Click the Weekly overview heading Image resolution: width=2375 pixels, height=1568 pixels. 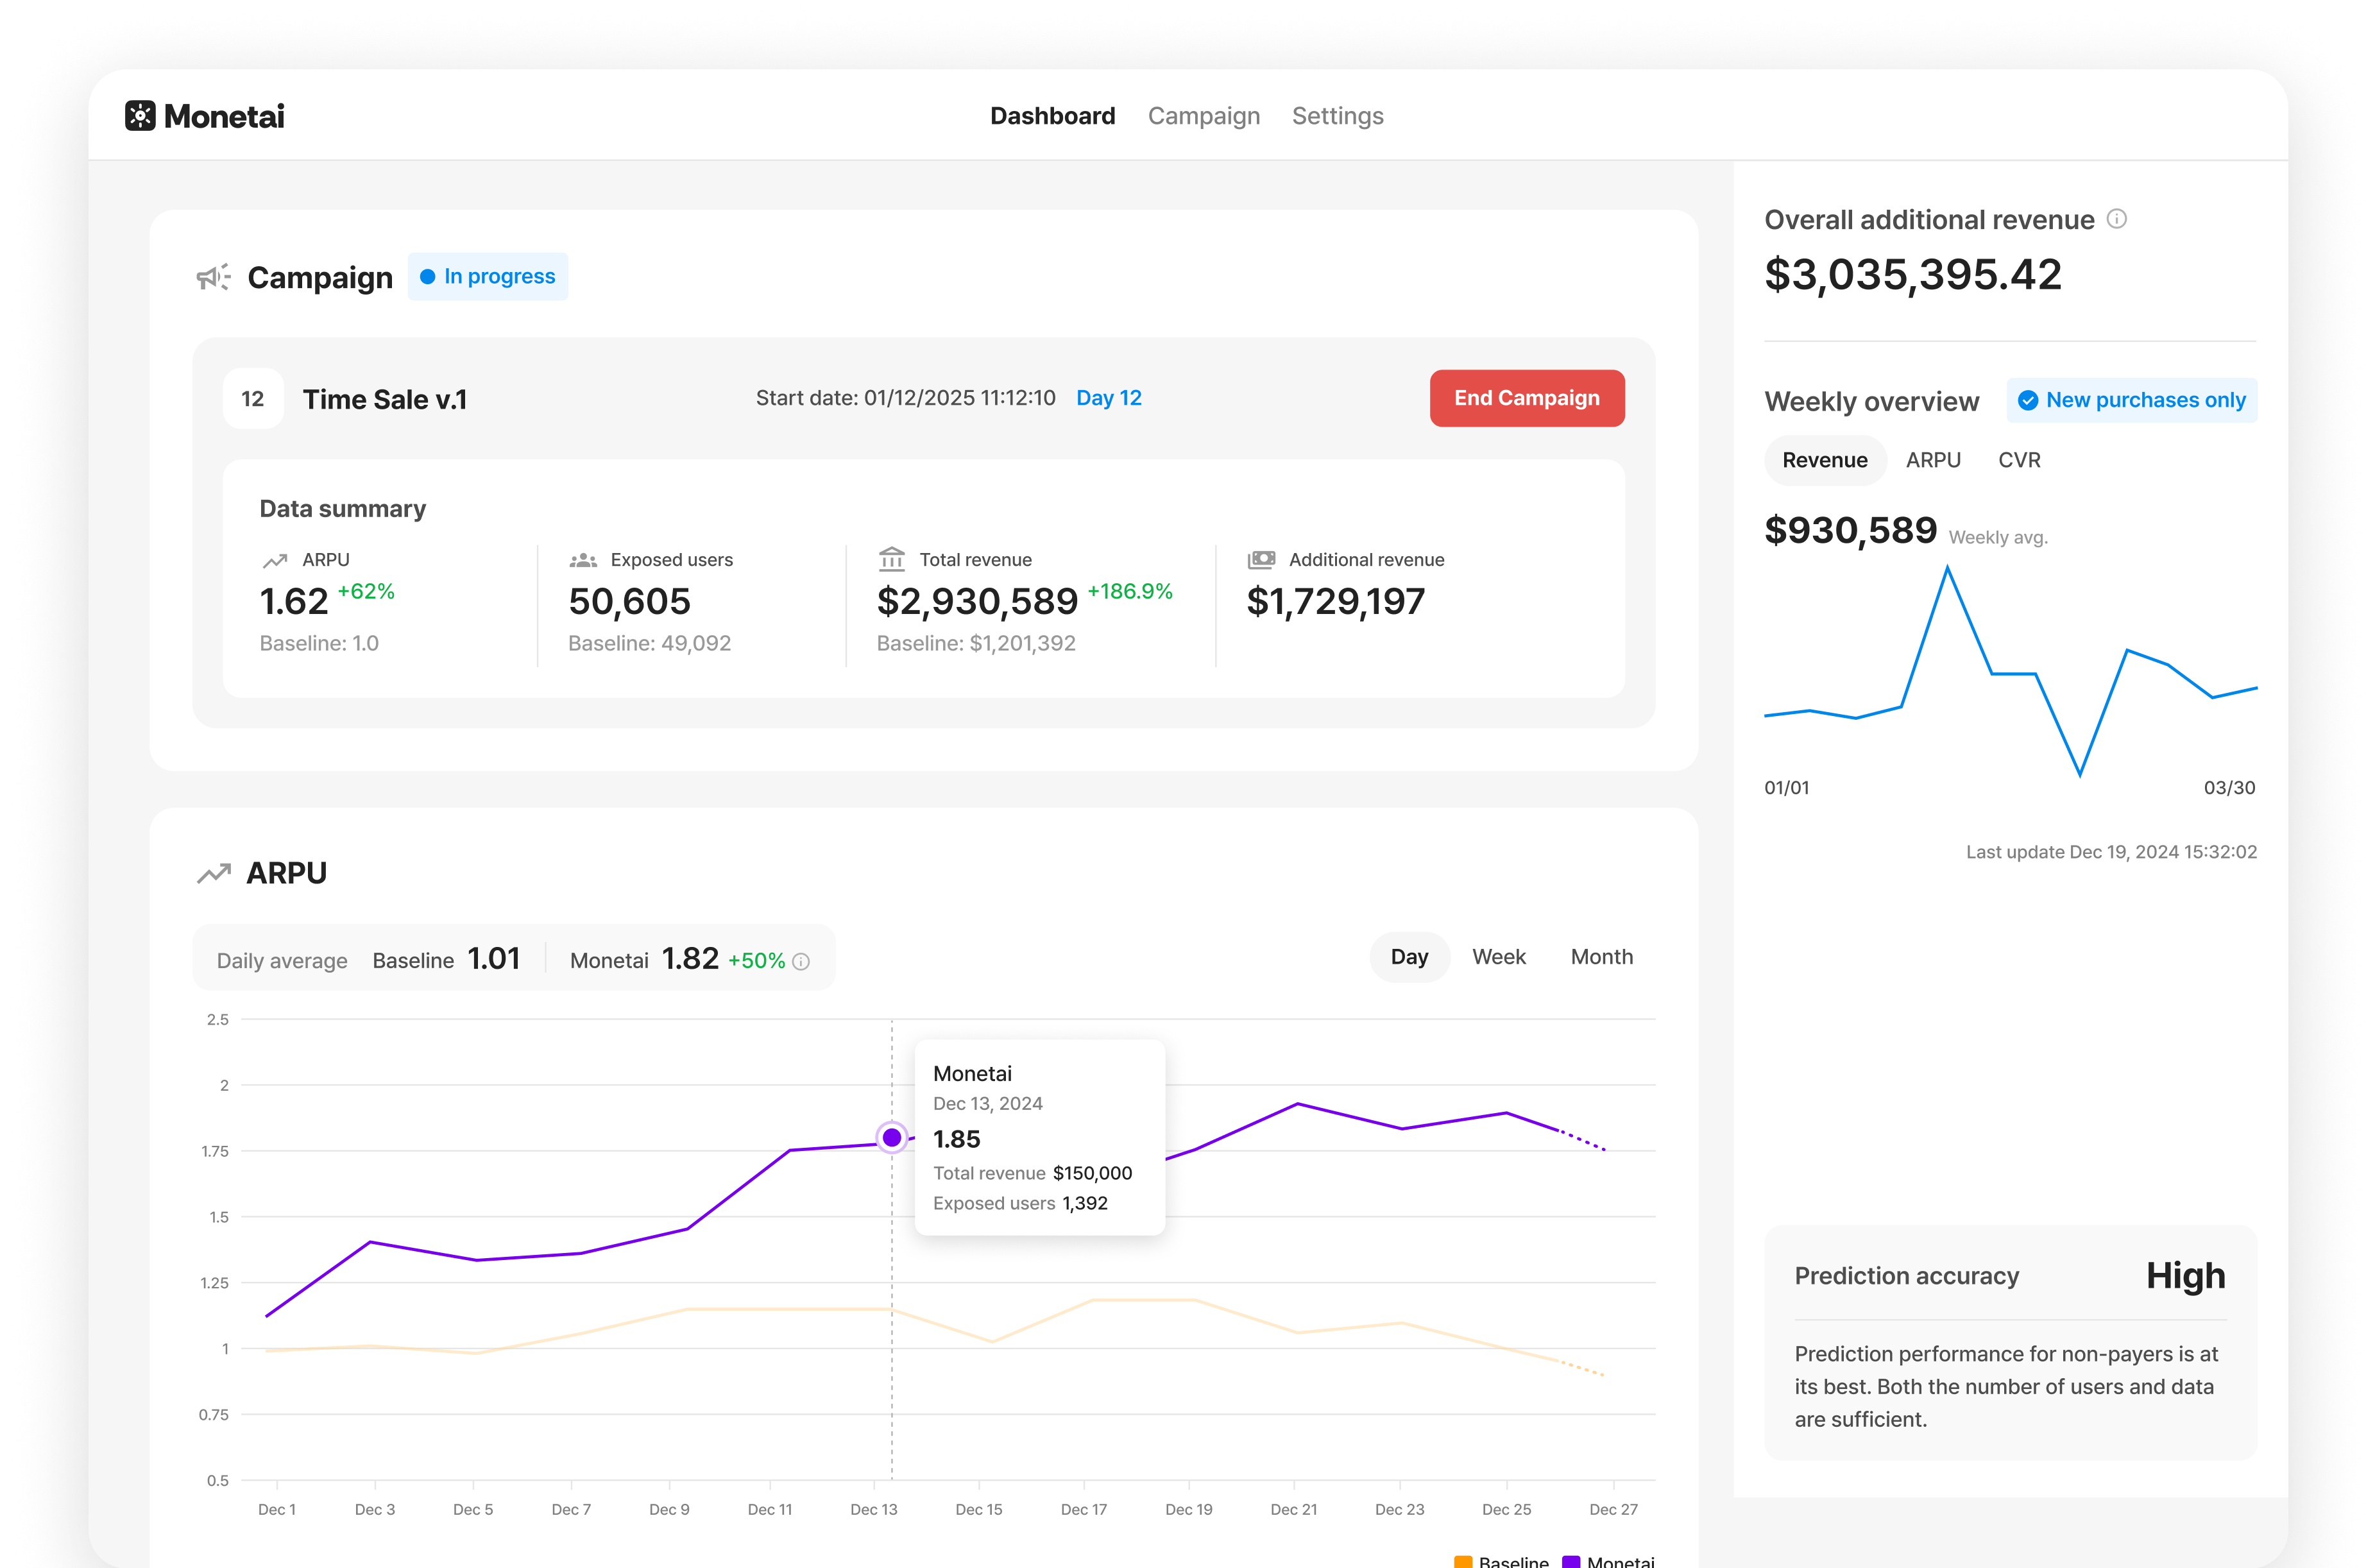[1872, 401]
